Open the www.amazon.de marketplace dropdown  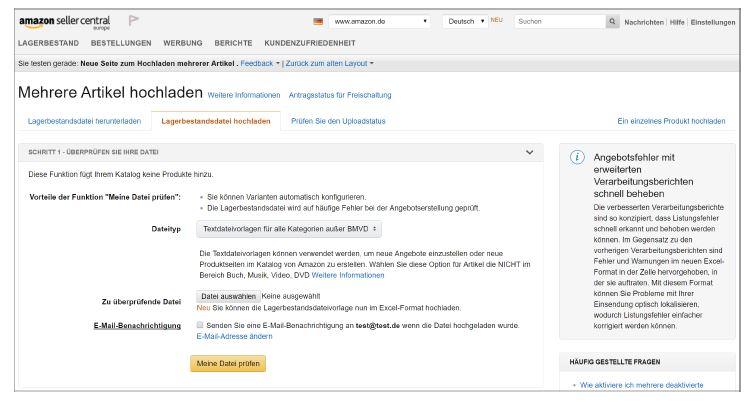(x=380, y=21)
